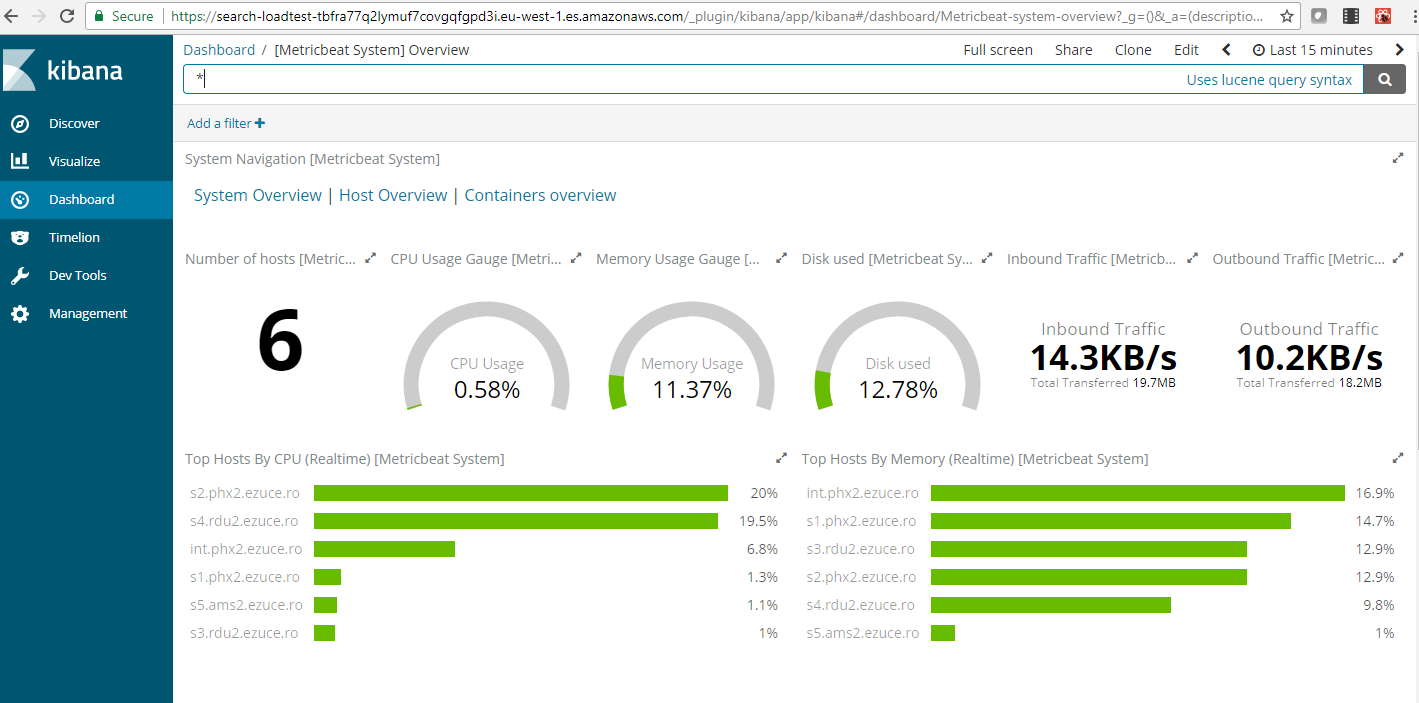Click host s3.rdu2.ezuce.ro in memory list

coord(860,549)
